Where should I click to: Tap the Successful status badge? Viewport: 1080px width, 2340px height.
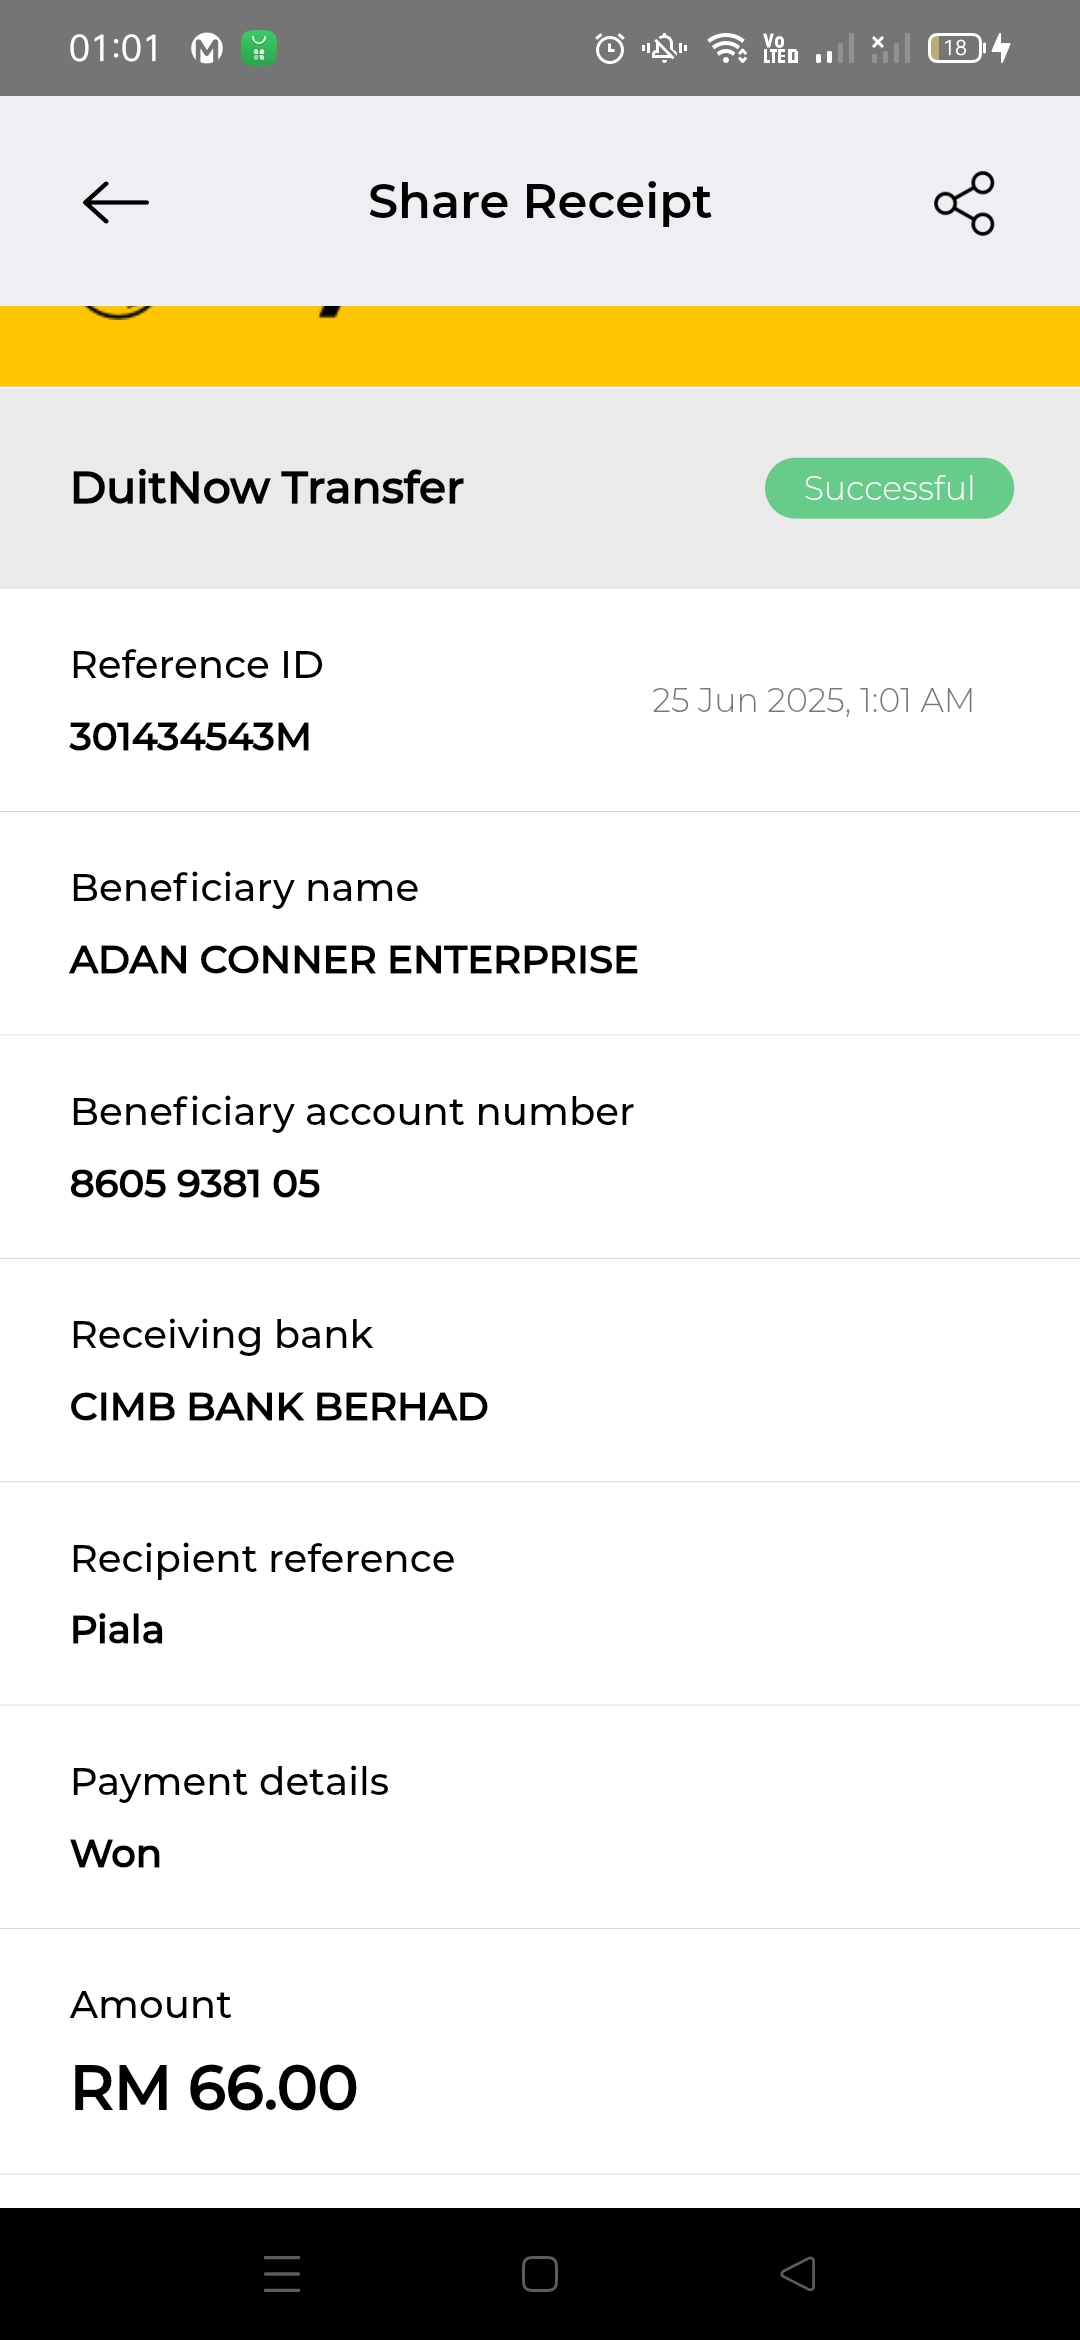889,488
